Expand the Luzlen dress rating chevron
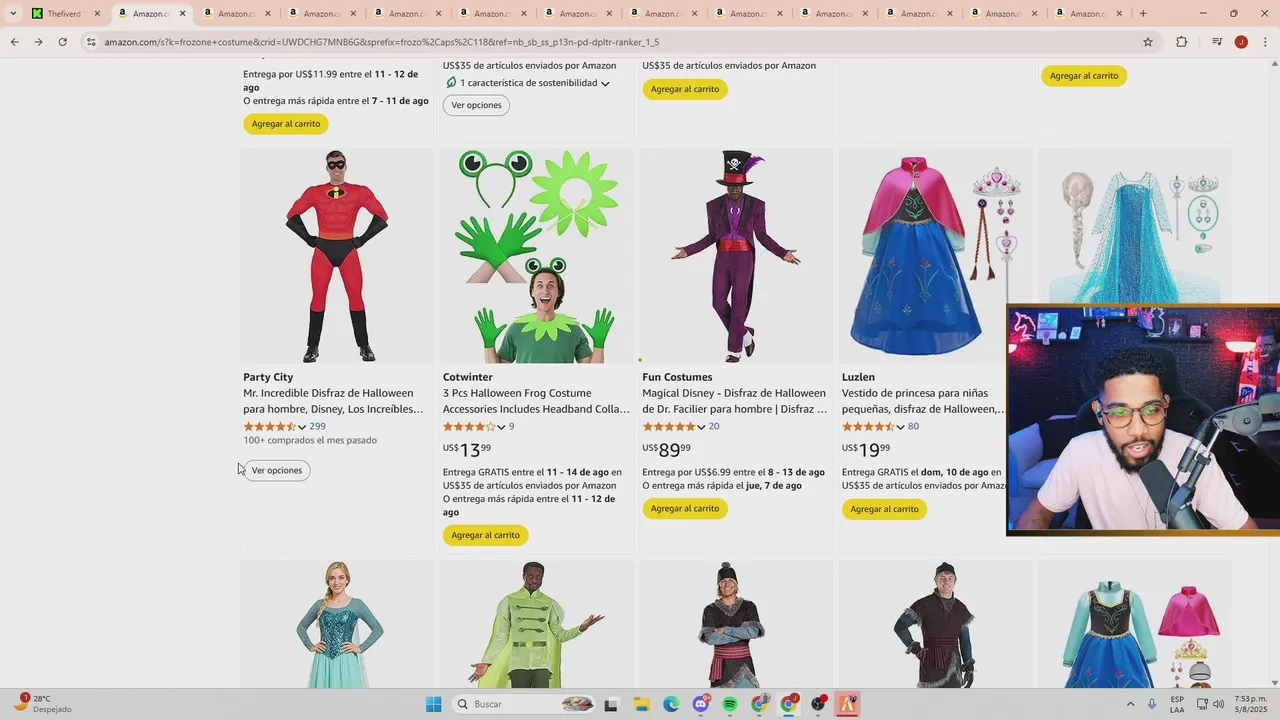Viewport: 1280px width, 720px height. pos(900,427)
